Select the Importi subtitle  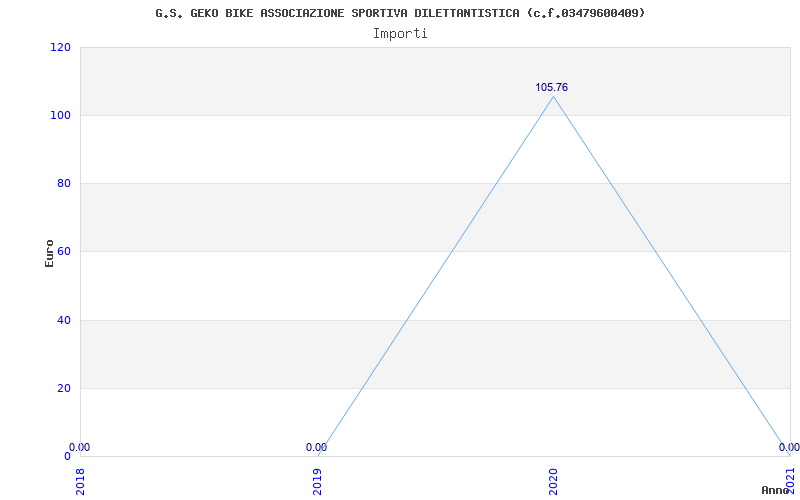tap(400, 34)
